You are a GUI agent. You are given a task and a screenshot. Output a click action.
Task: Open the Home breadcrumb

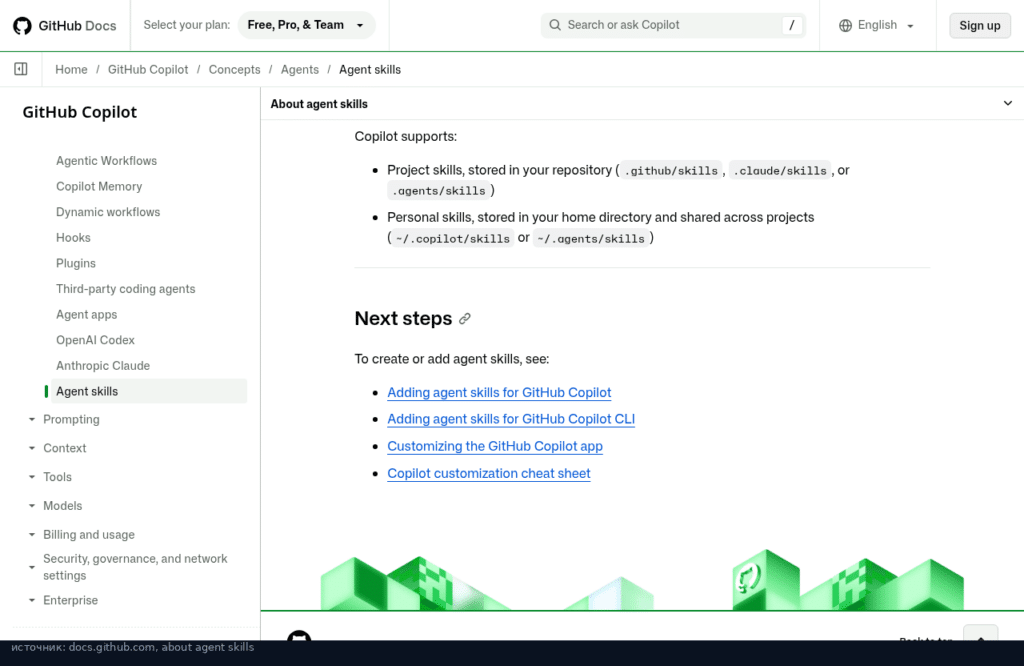click(71, 69)
